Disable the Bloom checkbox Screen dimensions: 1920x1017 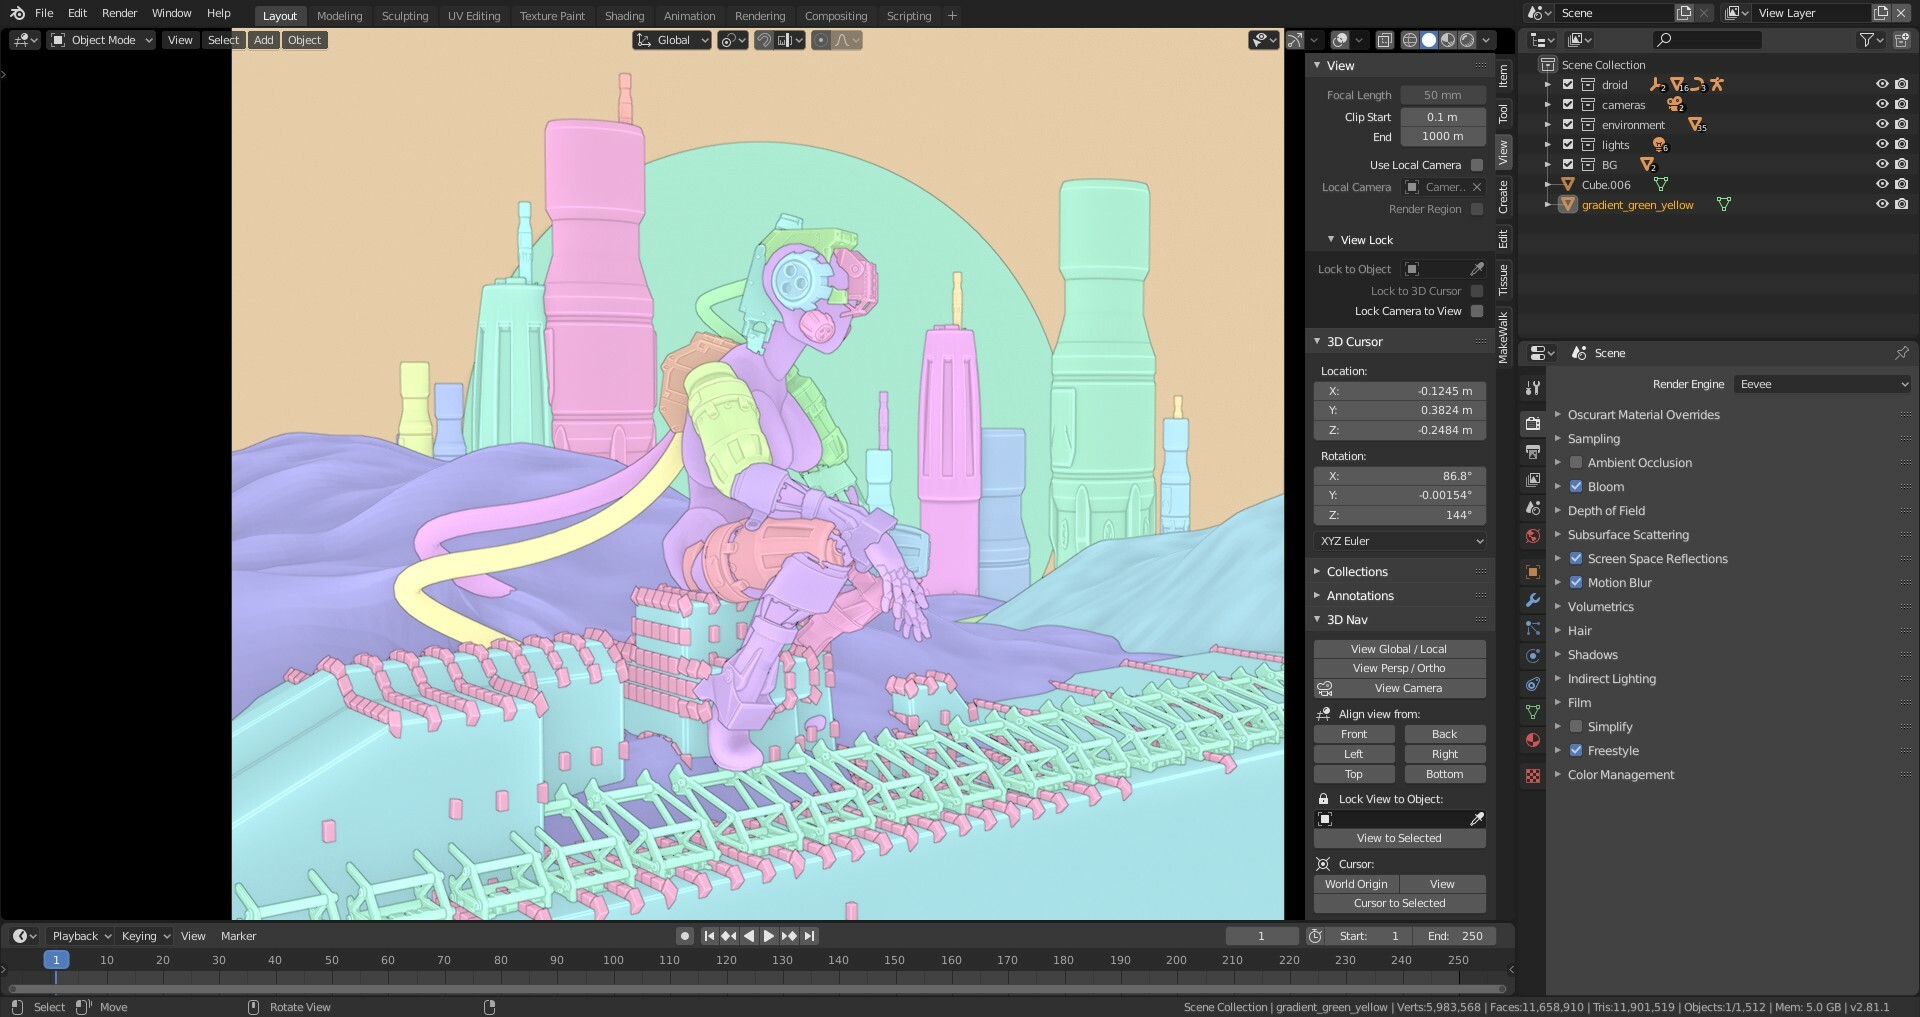point(1576,487)
